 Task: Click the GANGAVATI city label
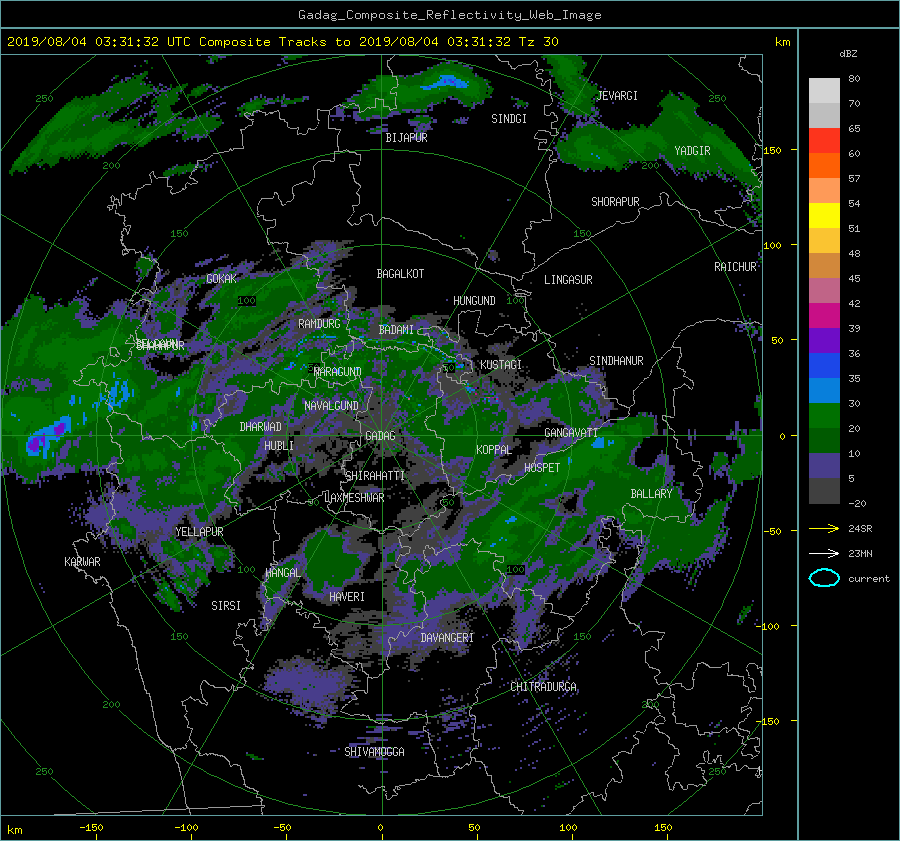(571, 433)
